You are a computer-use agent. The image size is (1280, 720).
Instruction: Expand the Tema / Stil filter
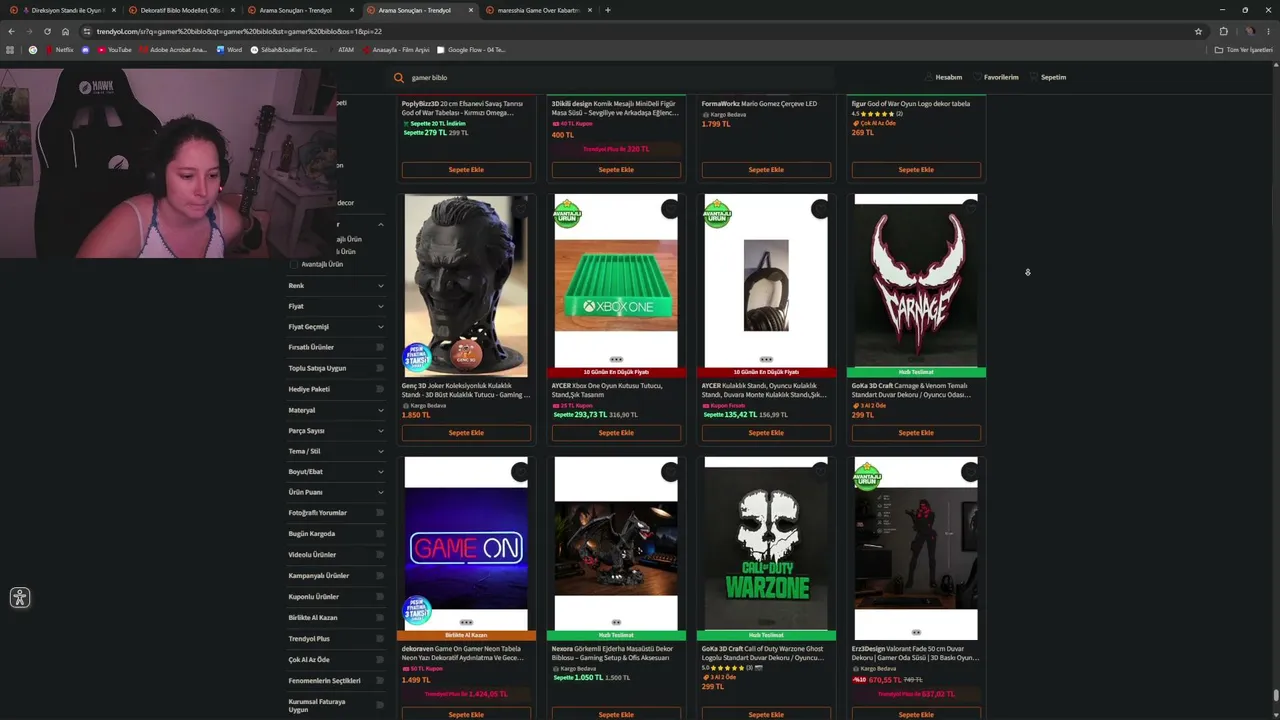[336, 451]
